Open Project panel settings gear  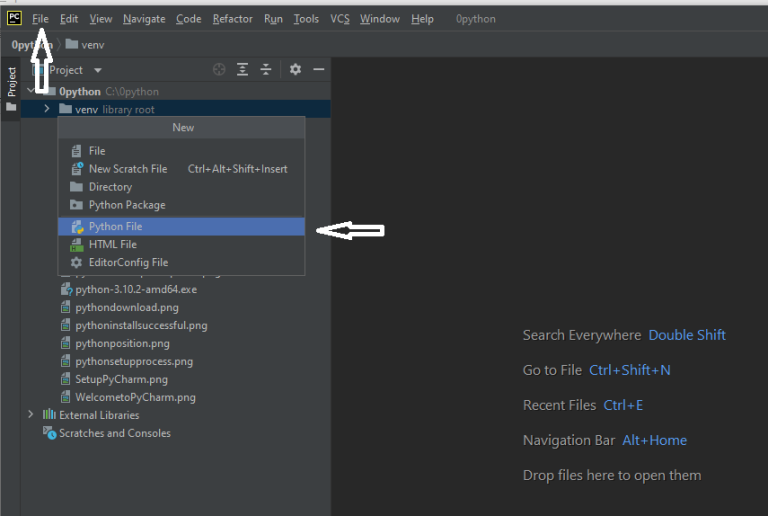click(295, 70)
